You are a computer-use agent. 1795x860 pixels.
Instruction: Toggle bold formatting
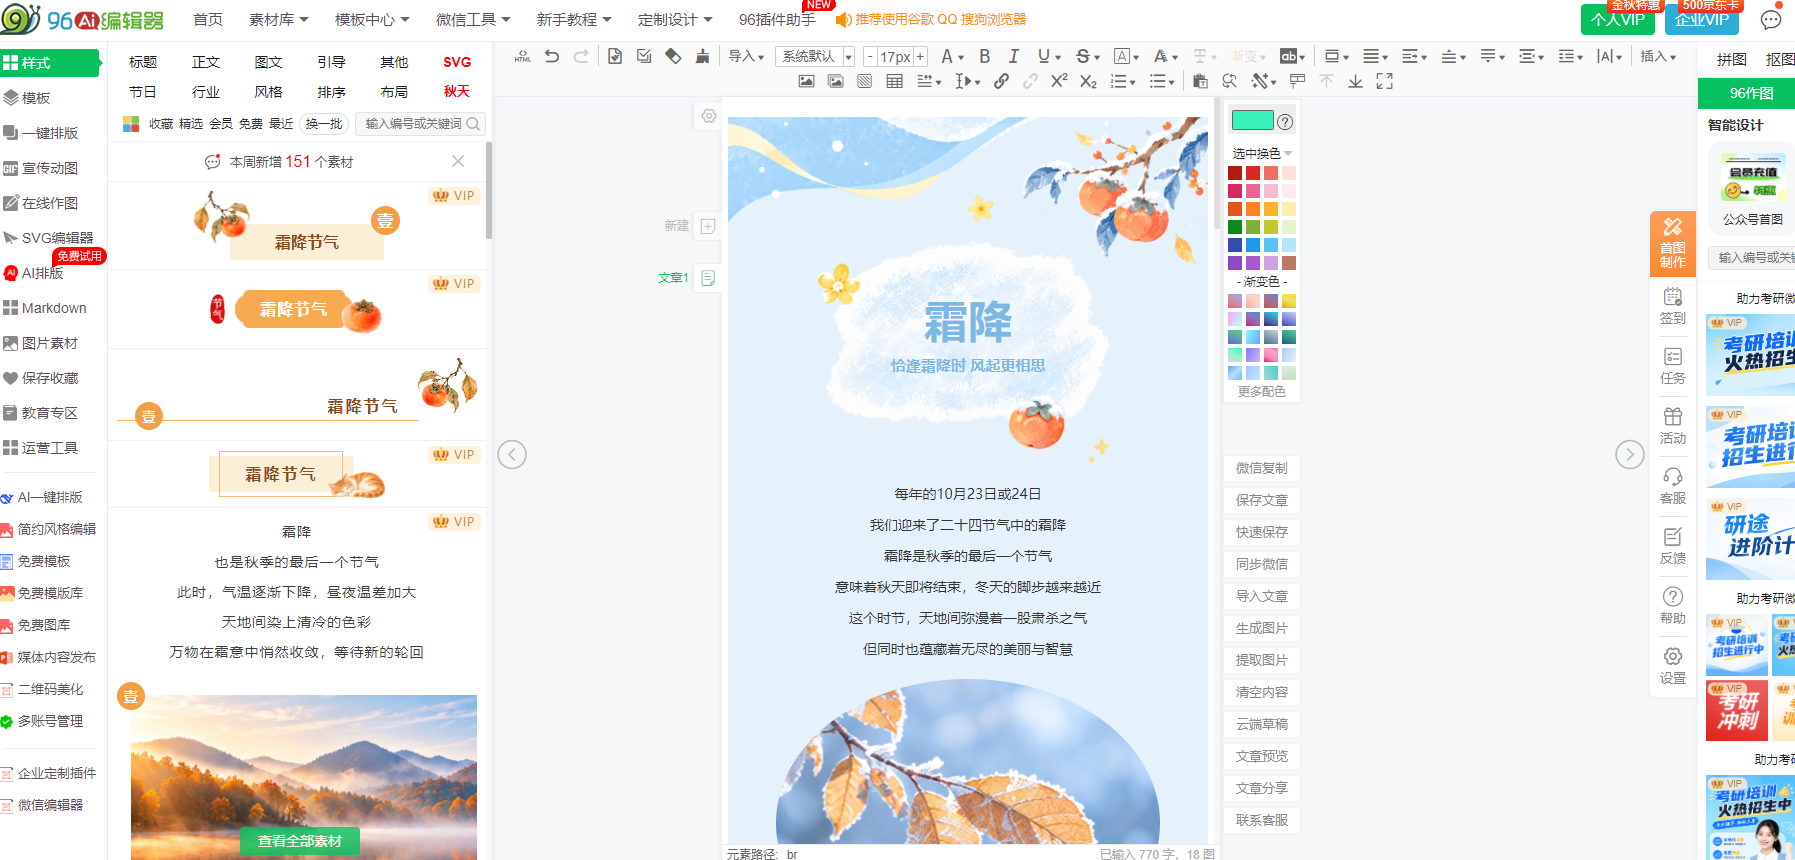coord(985,57)
